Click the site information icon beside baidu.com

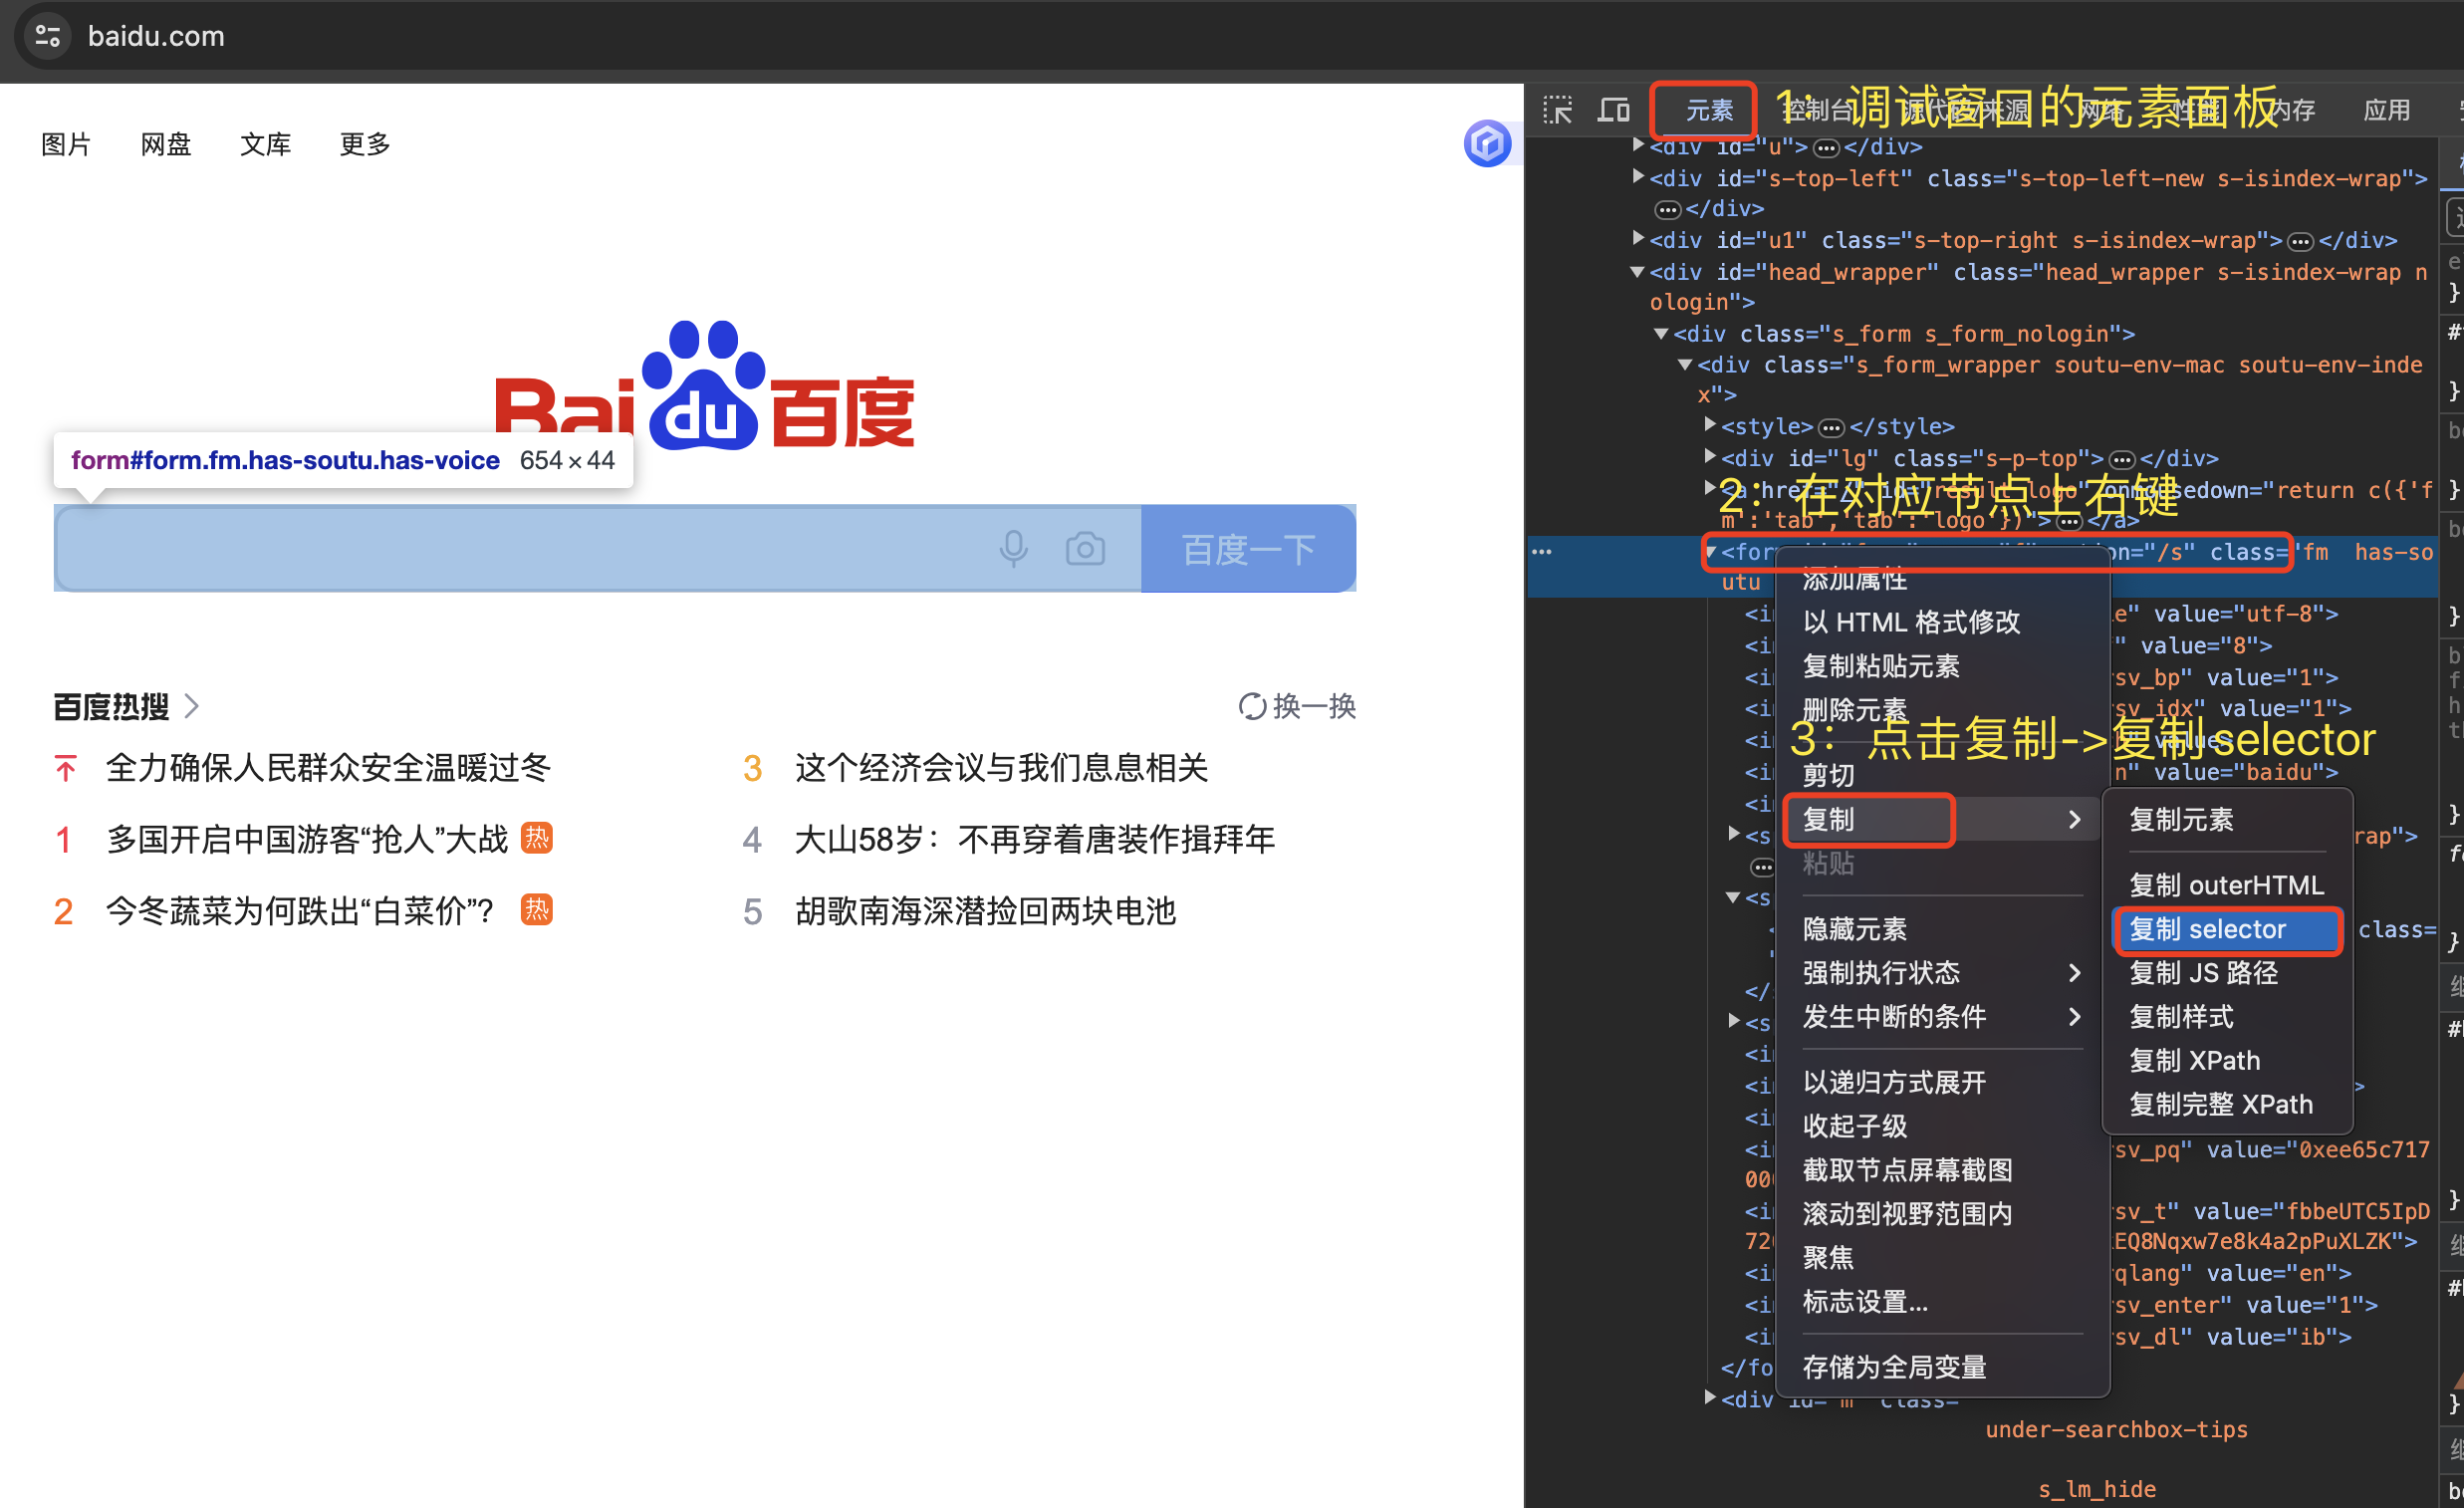point(47,36)
